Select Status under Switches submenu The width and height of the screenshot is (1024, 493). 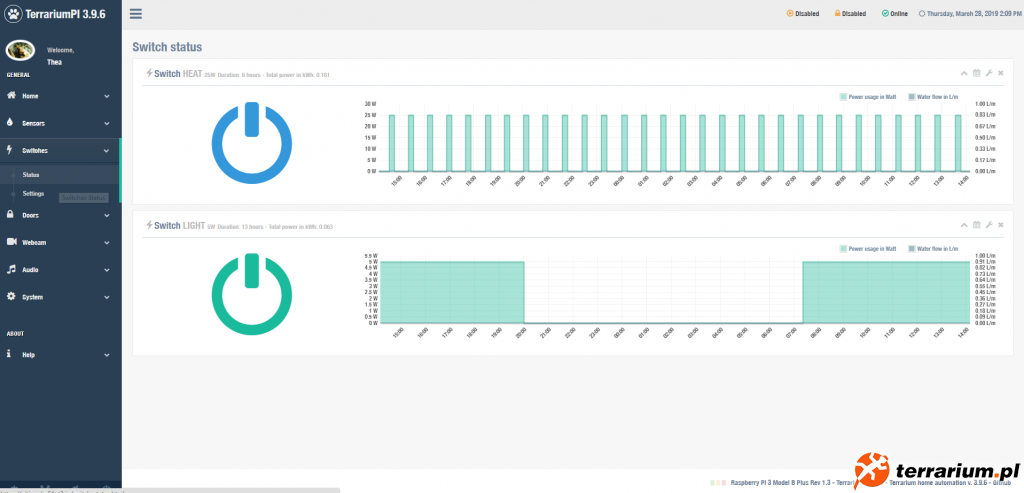[31, 174]
